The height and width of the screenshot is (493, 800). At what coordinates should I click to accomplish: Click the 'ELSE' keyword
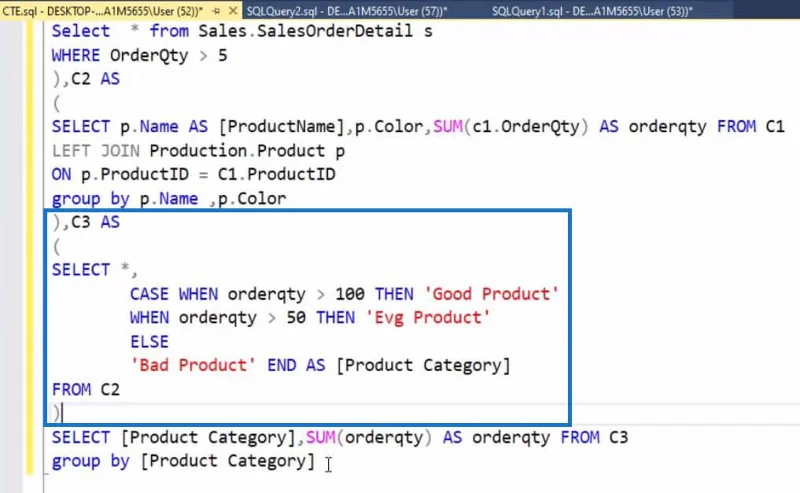(x=149, y=342)
